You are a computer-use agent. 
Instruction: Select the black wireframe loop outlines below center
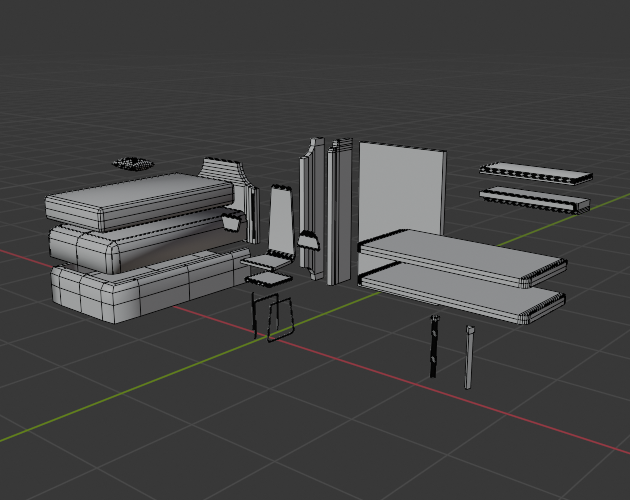[x=273, y=317]
